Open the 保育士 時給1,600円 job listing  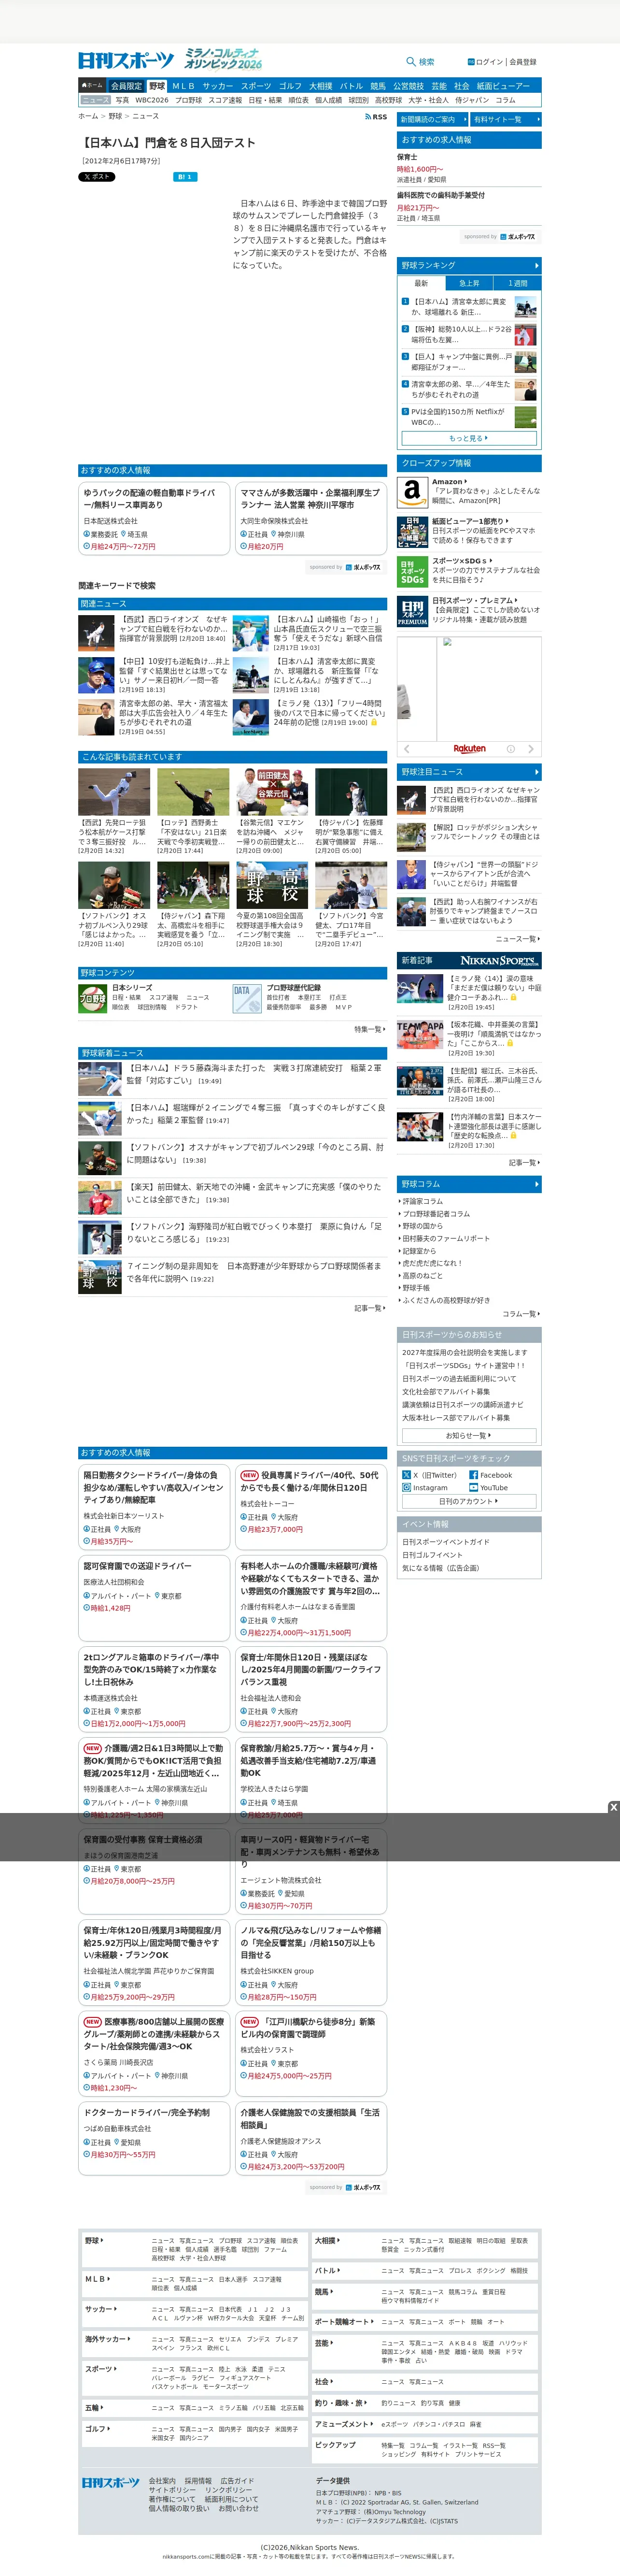[469, 168]
